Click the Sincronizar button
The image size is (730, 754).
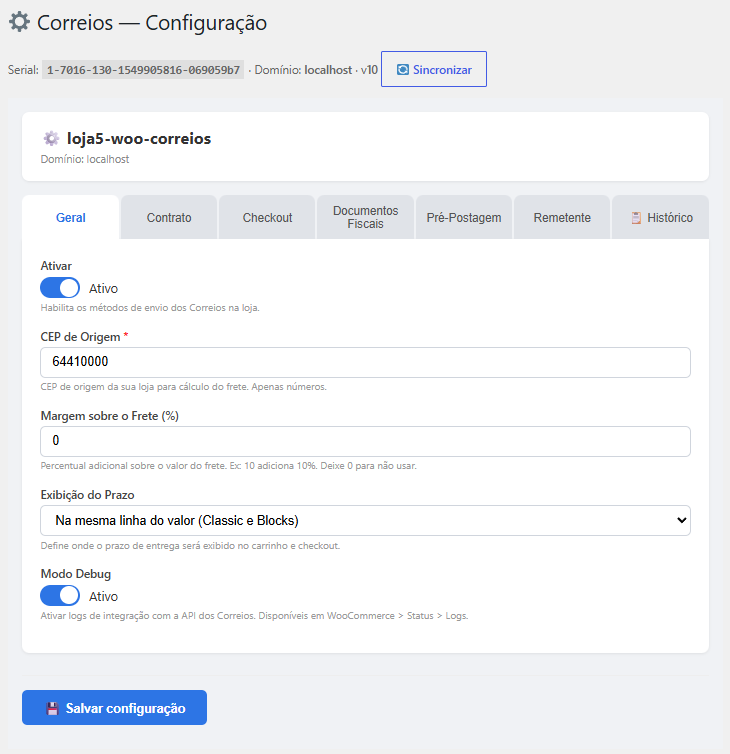(x=434, y=69)
